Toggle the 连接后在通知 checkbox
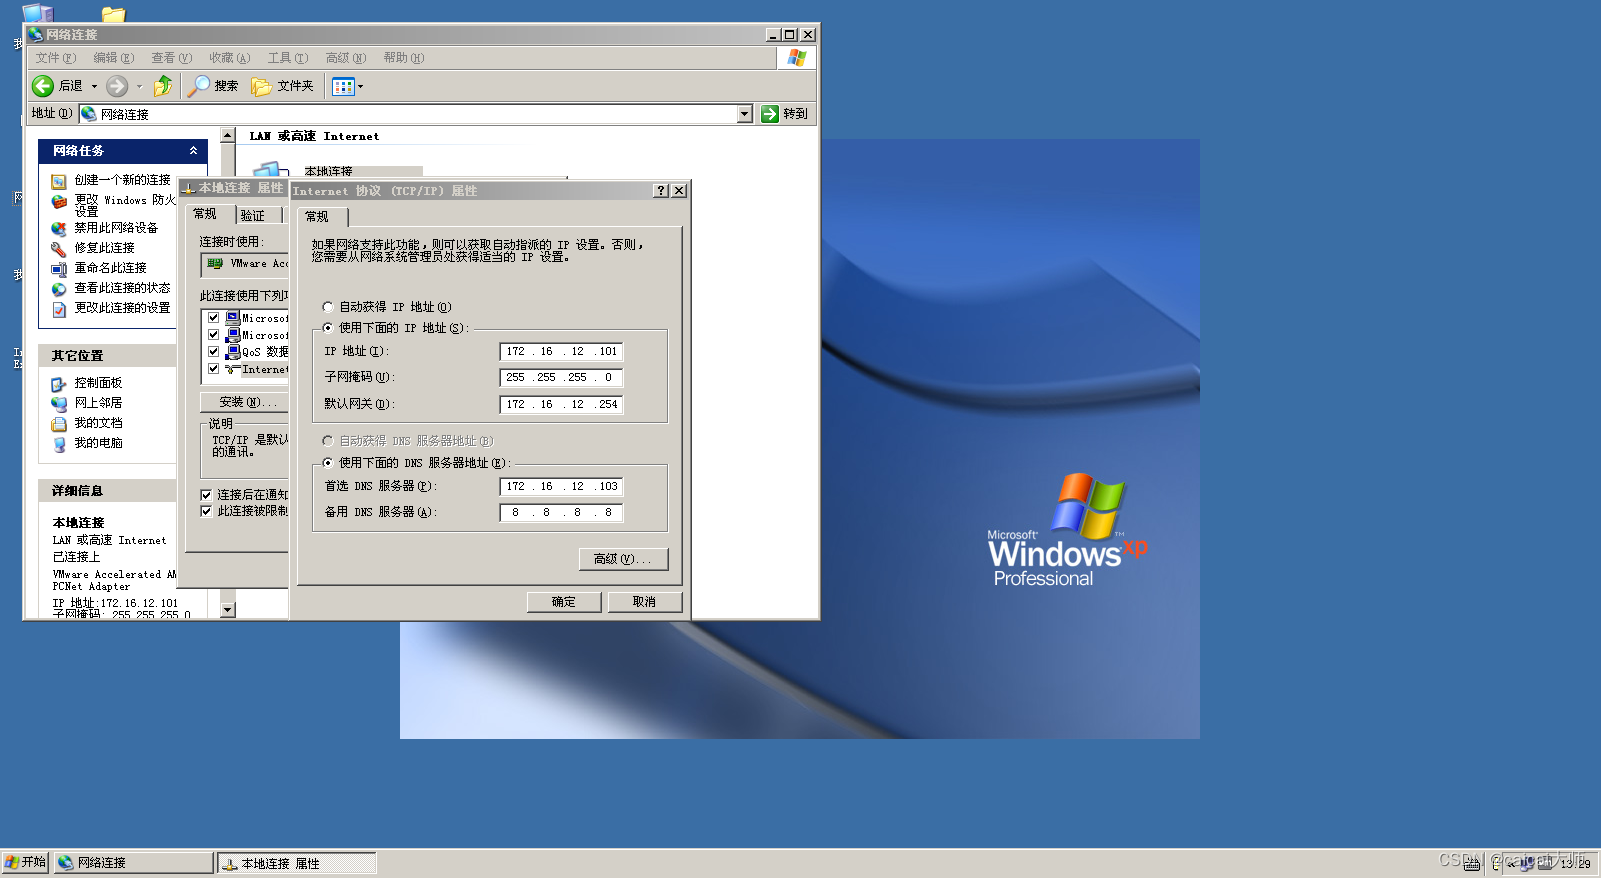 (206, 495)
